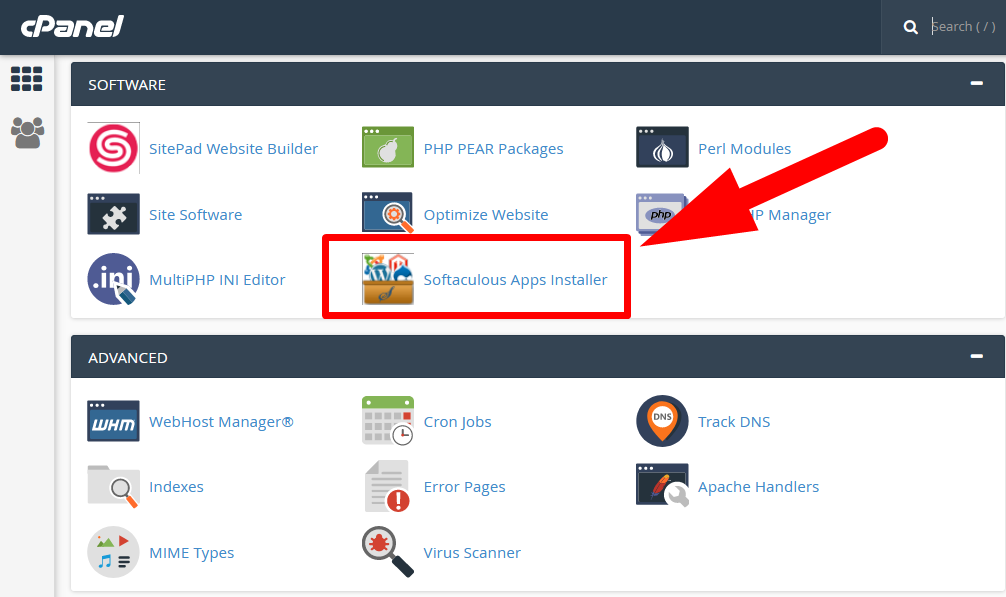Open the Virus Scanner link

pos(472,553)
